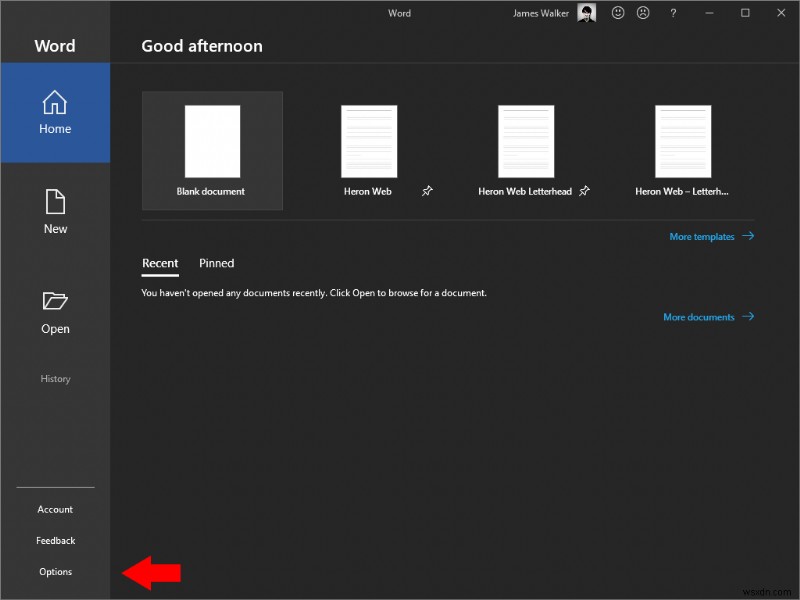This screenshot has height=600, width=800.
Task: Open Word Options
Action: (x=55, y=571)
